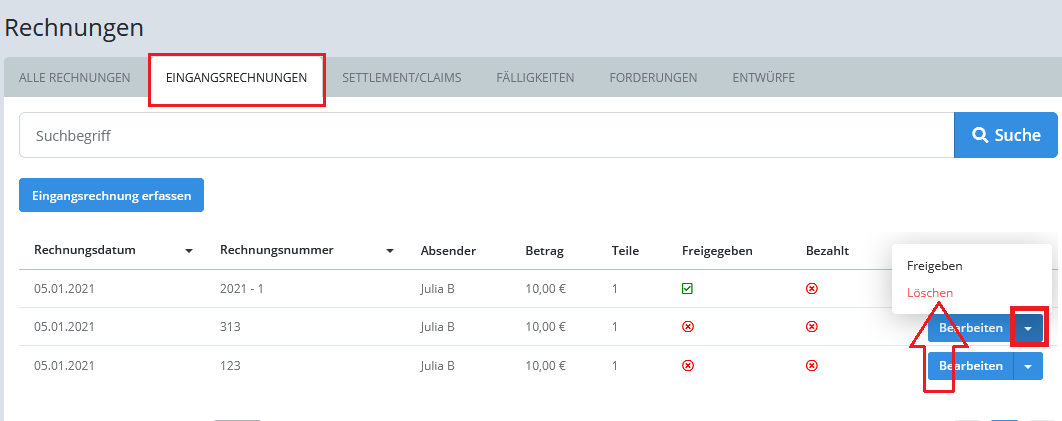Choose Löschen from the dropdown menu
This screenshot has width=1062, height=421.
(x=930, y=293)
